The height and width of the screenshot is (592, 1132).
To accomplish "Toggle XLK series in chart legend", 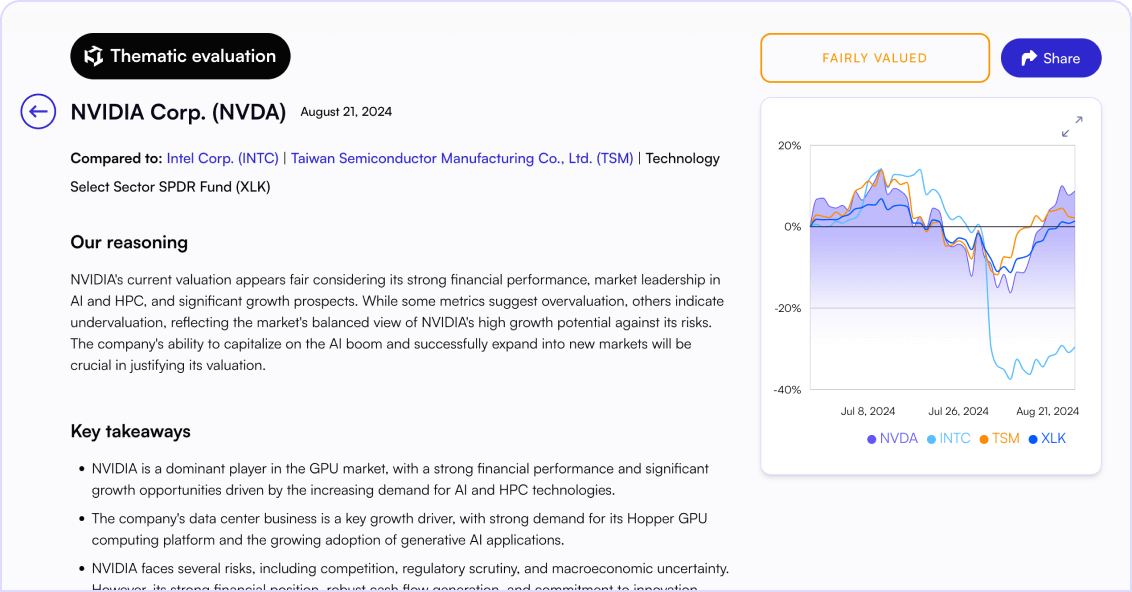I will 1047,438.
